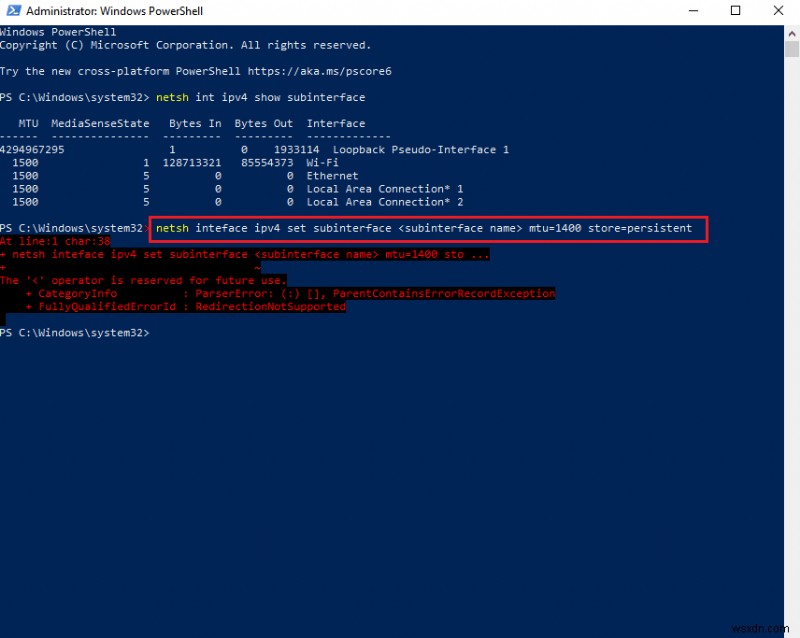Click the last PS C:\Windows\system32> prompt

pos(74,333)
